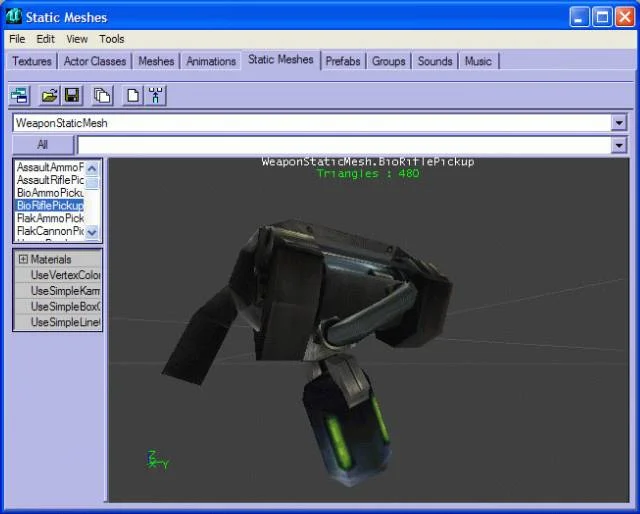Click the load entire package icon
This screenshot has height=514, width=640.
point(102,96)
